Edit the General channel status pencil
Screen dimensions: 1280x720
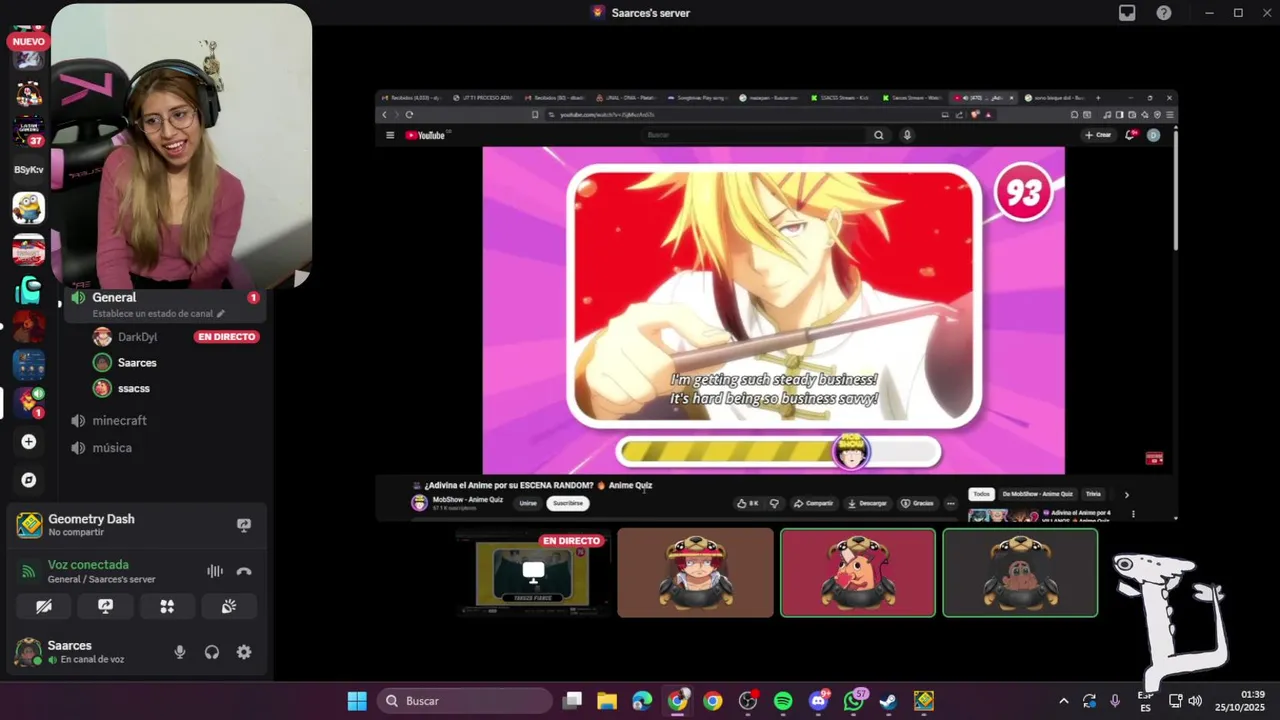point(221,313)
